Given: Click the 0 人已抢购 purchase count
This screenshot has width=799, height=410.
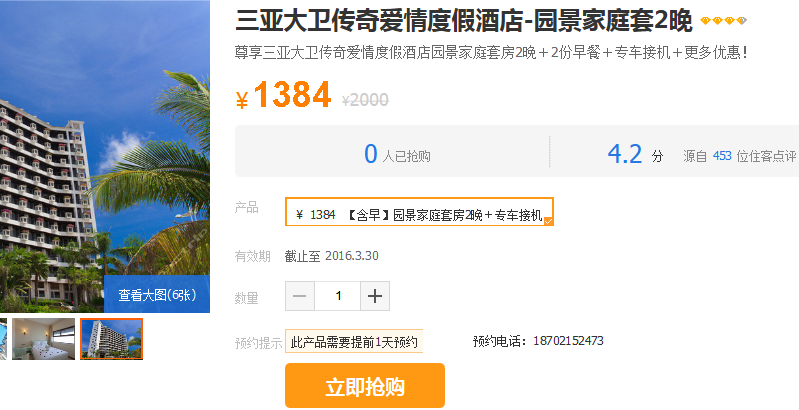Looking at the screenshot, I should (397, 154).
